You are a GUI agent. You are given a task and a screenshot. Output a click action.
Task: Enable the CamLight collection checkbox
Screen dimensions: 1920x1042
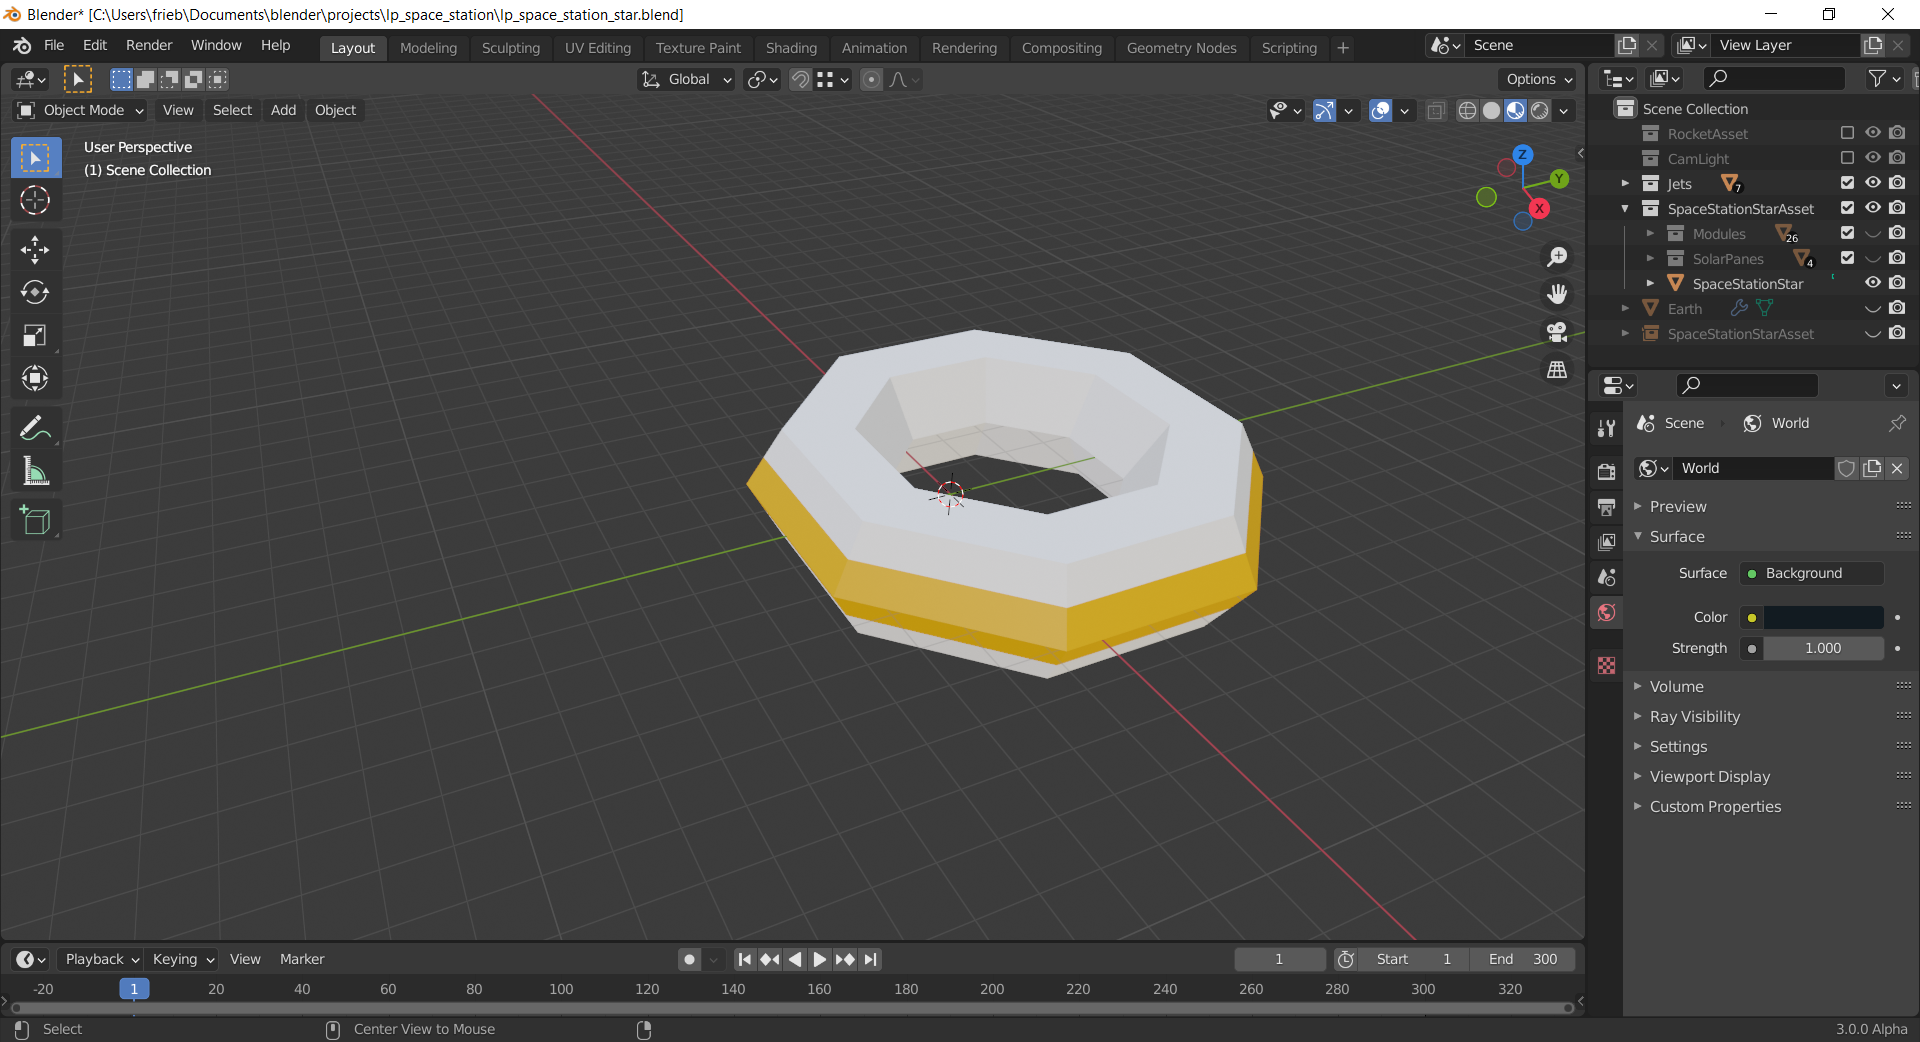(x=1847, y=158)
